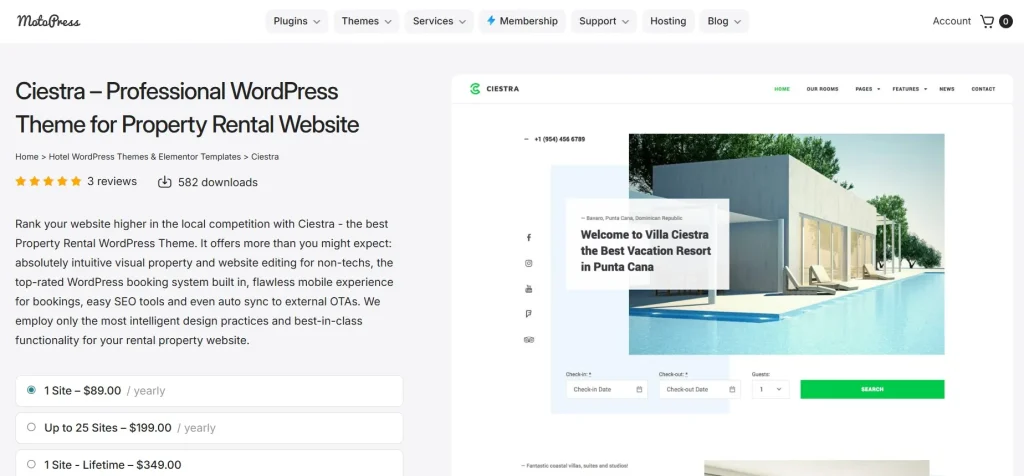Image resolution: width=1024 pixels, height=476 pixels.
Task: Click the MotoPress logo
Action: click(x=48, y=21)
